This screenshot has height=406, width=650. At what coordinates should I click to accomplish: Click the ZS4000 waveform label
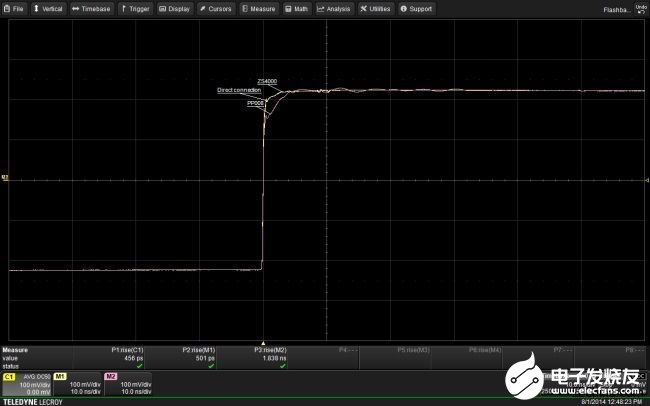[267, 81]
